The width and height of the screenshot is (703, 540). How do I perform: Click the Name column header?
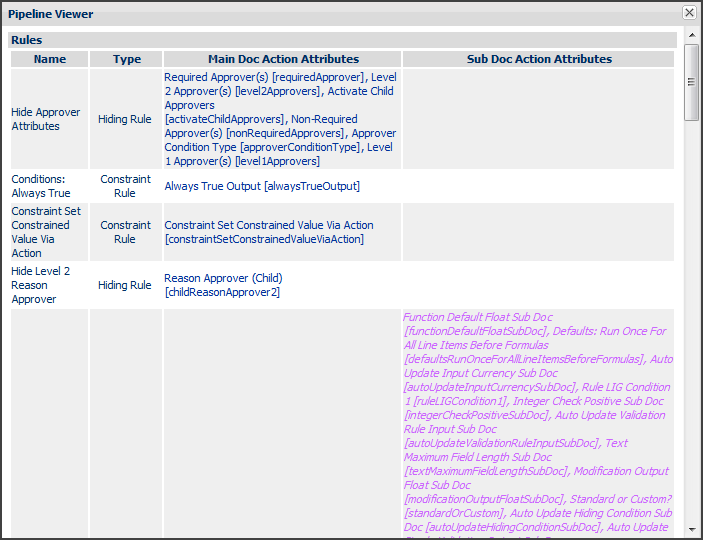(x=50, y=59)
